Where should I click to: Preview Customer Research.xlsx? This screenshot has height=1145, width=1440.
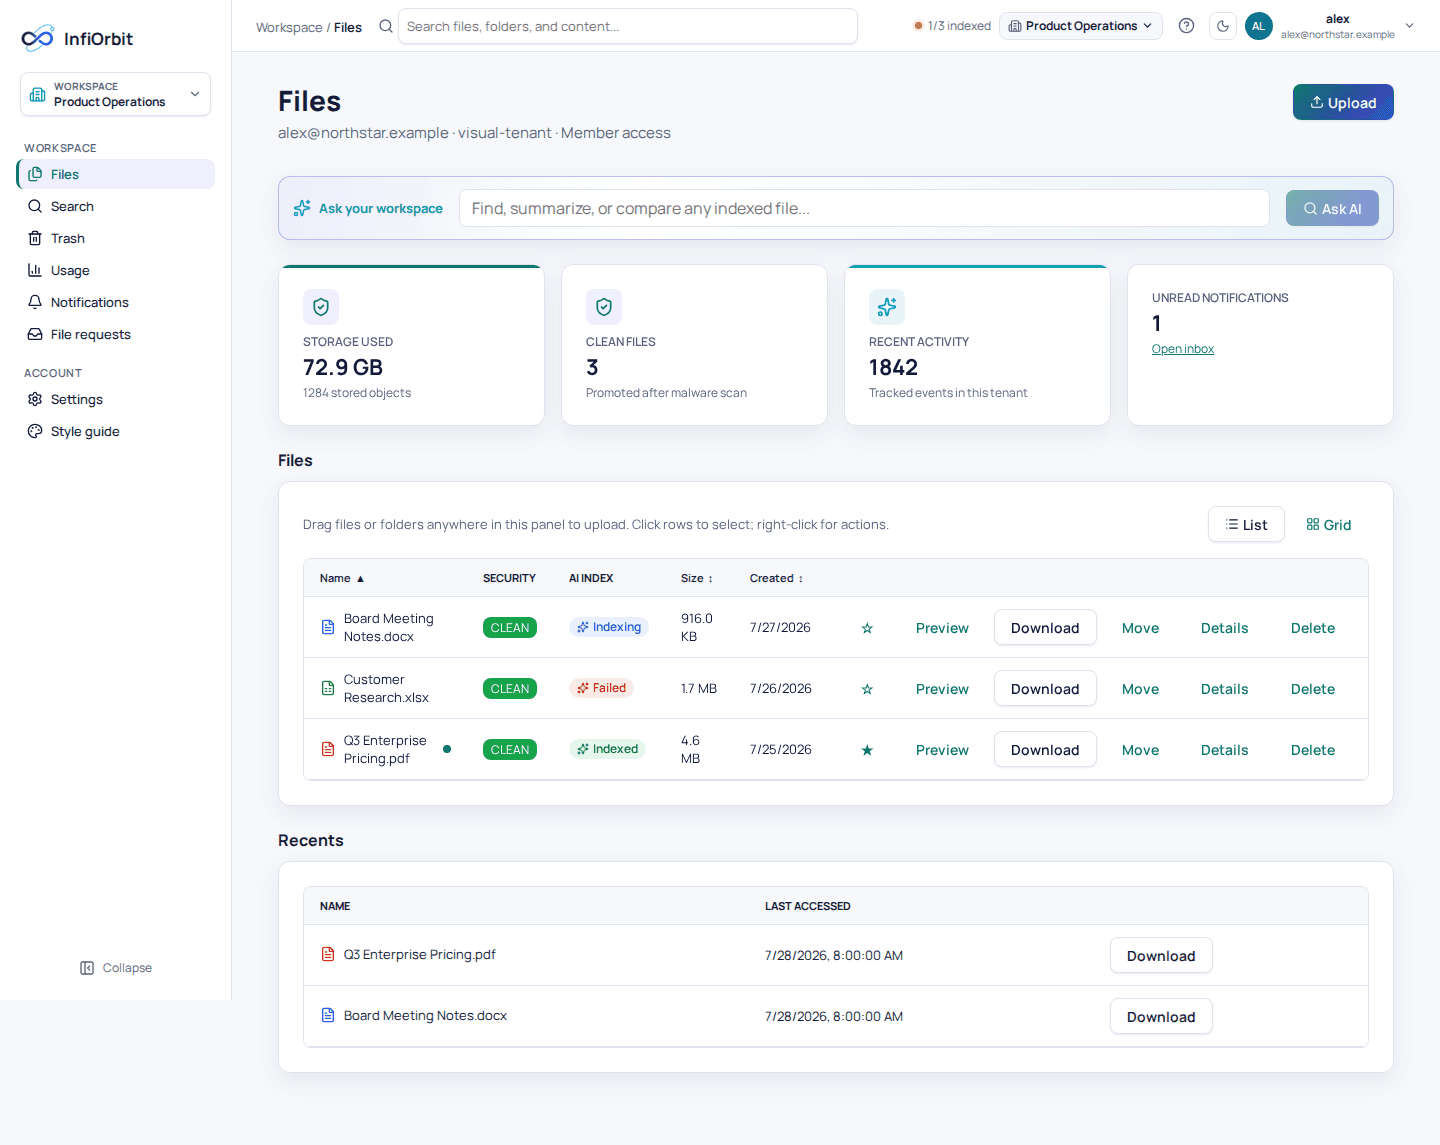[942, 689]
